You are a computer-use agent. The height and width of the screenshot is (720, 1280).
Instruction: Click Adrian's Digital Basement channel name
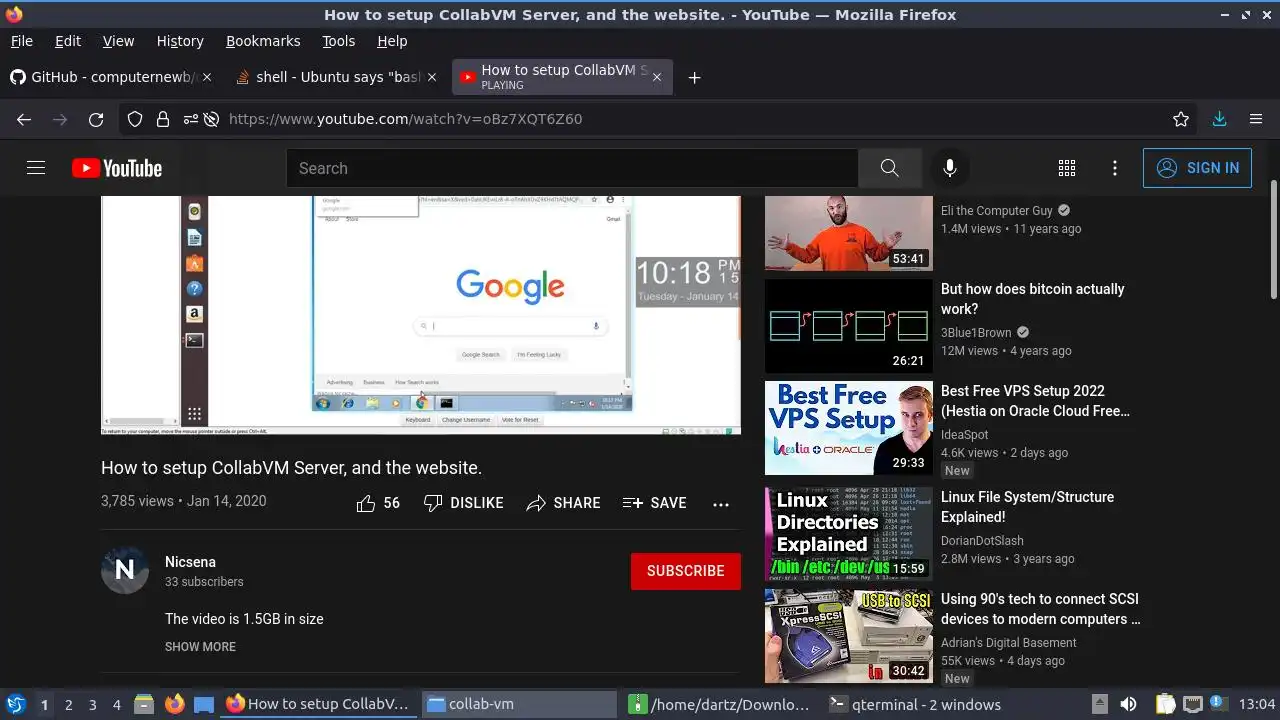click(x=1008, y=643)
